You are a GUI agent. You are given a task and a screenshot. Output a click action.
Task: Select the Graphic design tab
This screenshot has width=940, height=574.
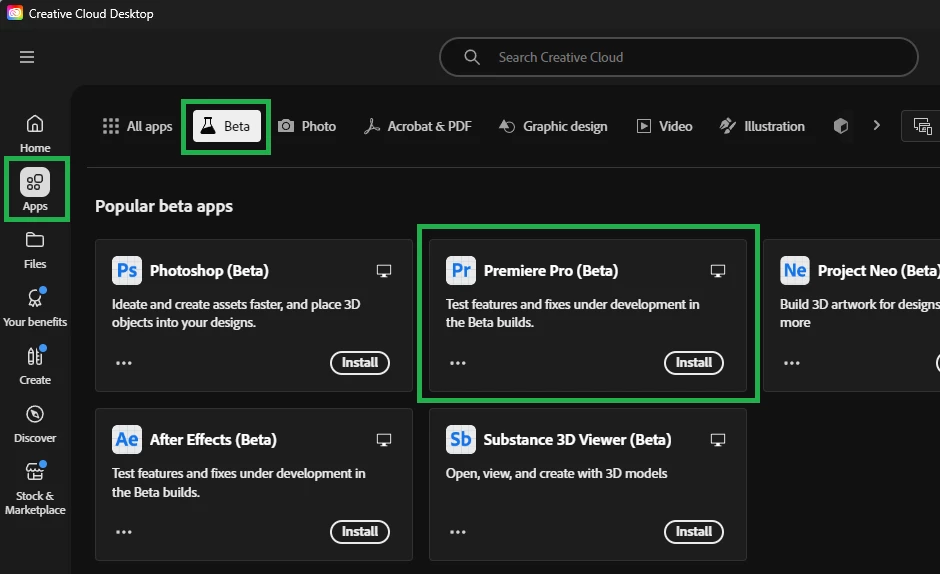553,126
